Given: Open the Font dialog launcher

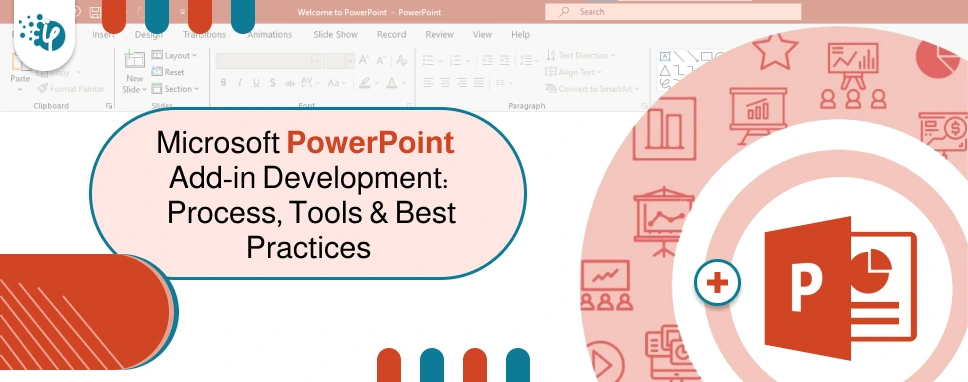Looking at the screenshot, I should [409, 106].
